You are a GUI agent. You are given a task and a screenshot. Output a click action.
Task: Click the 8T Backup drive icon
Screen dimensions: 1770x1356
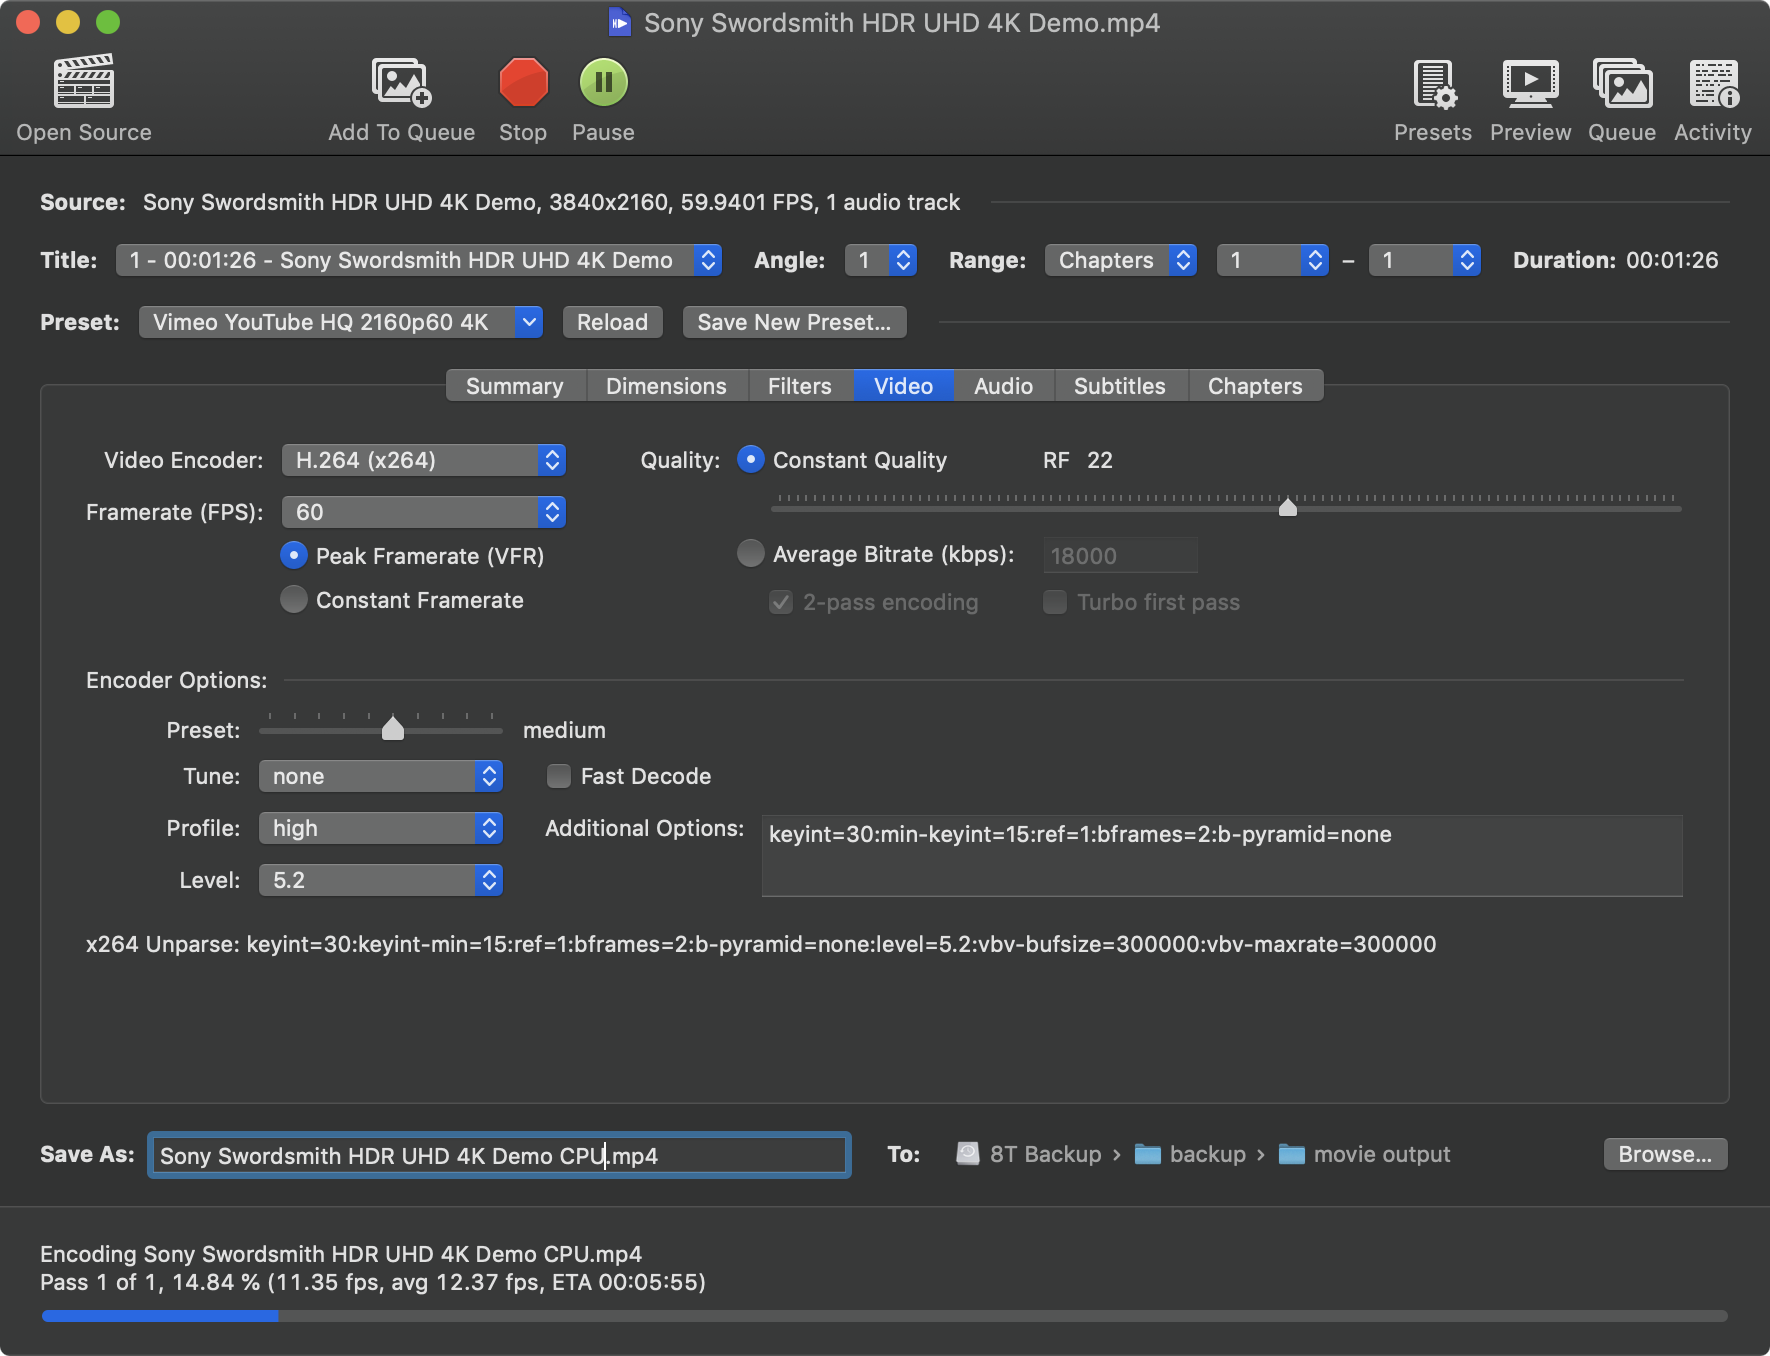[967, 1154]
